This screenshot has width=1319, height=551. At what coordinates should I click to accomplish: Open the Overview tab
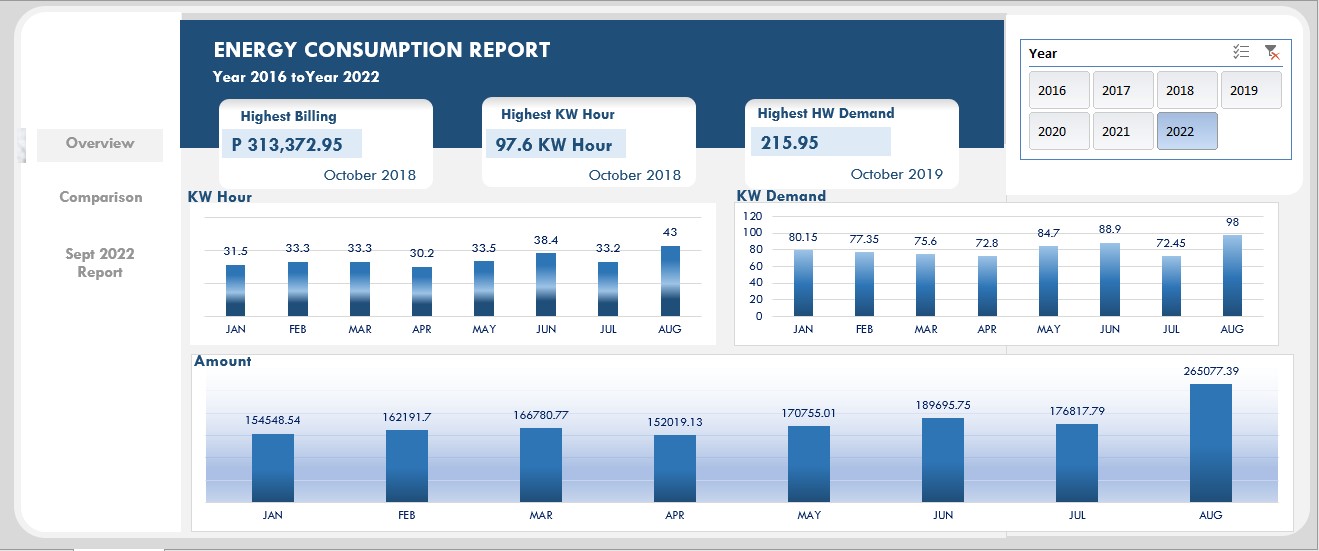click(100, 144)
